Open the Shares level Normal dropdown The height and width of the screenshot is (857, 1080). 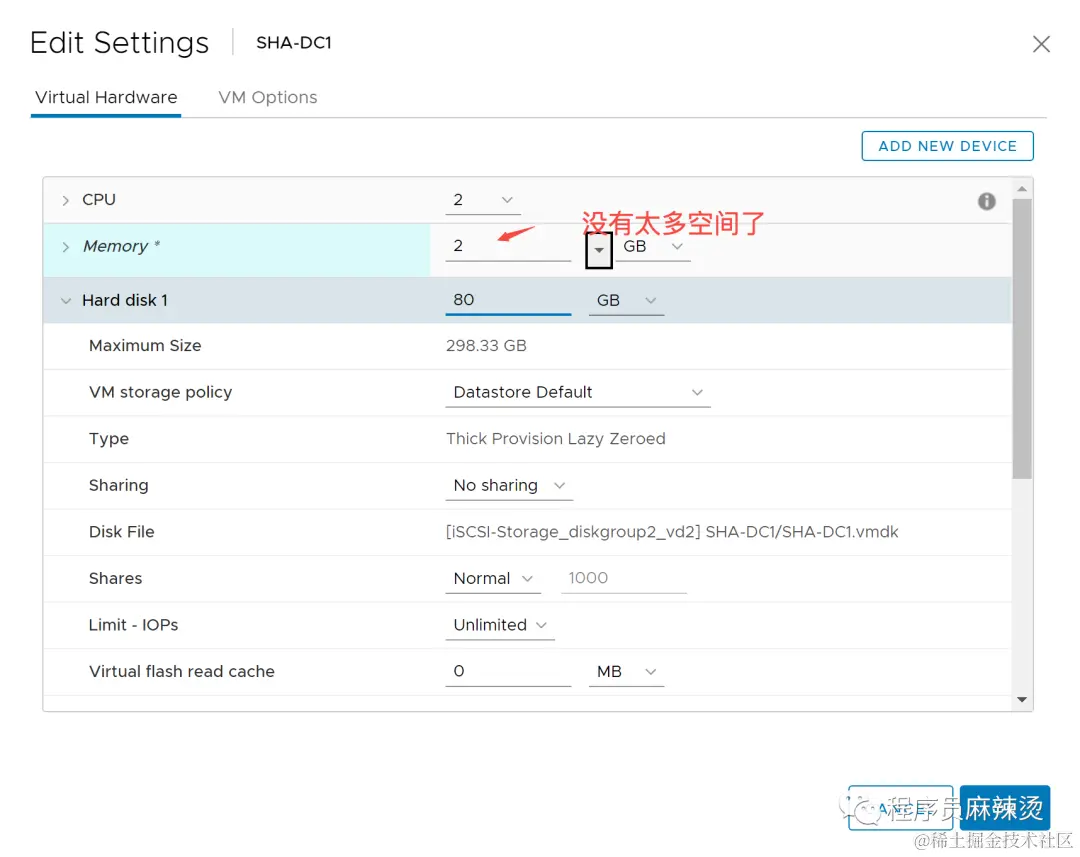point(492,578)
